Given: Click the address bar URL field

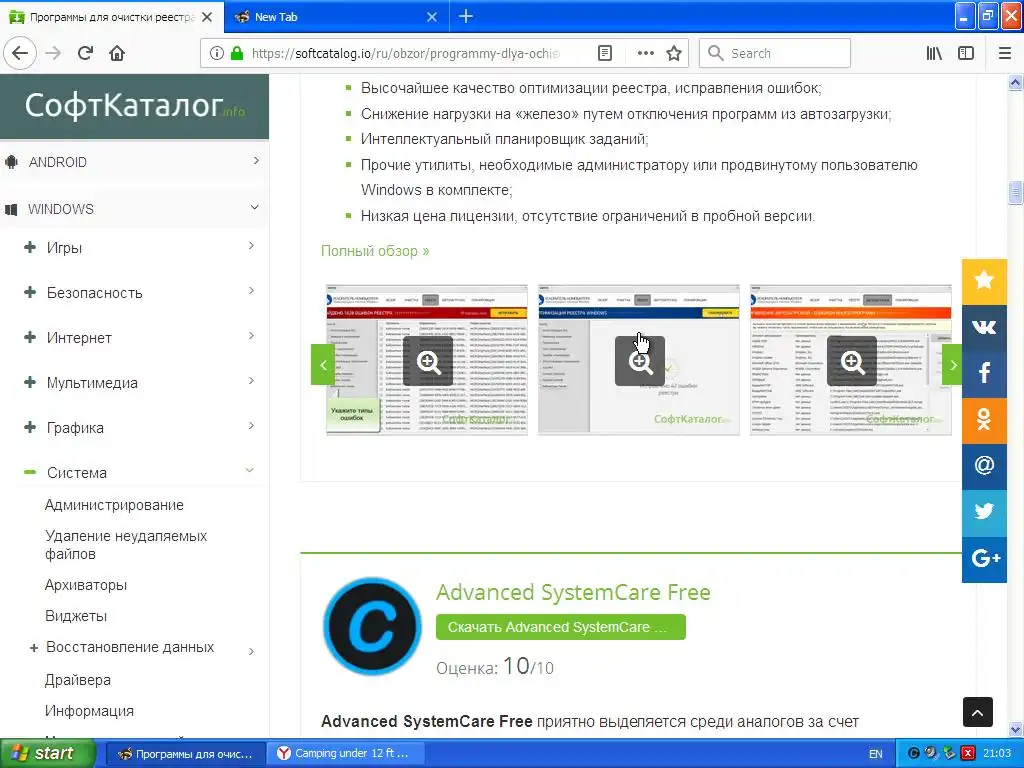Looking at the screenshot, I should coord(405,53).
